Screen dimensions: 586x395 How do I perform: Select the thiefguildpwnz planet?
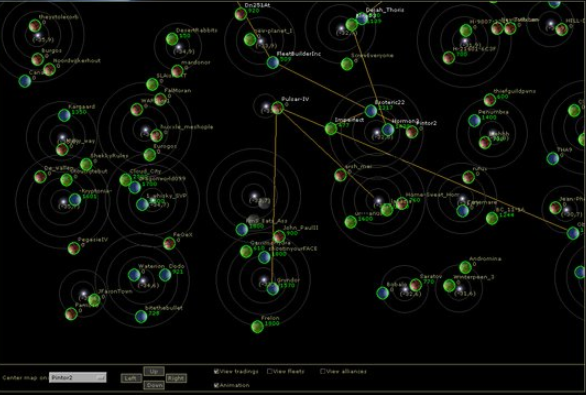(x=490, y=100)
